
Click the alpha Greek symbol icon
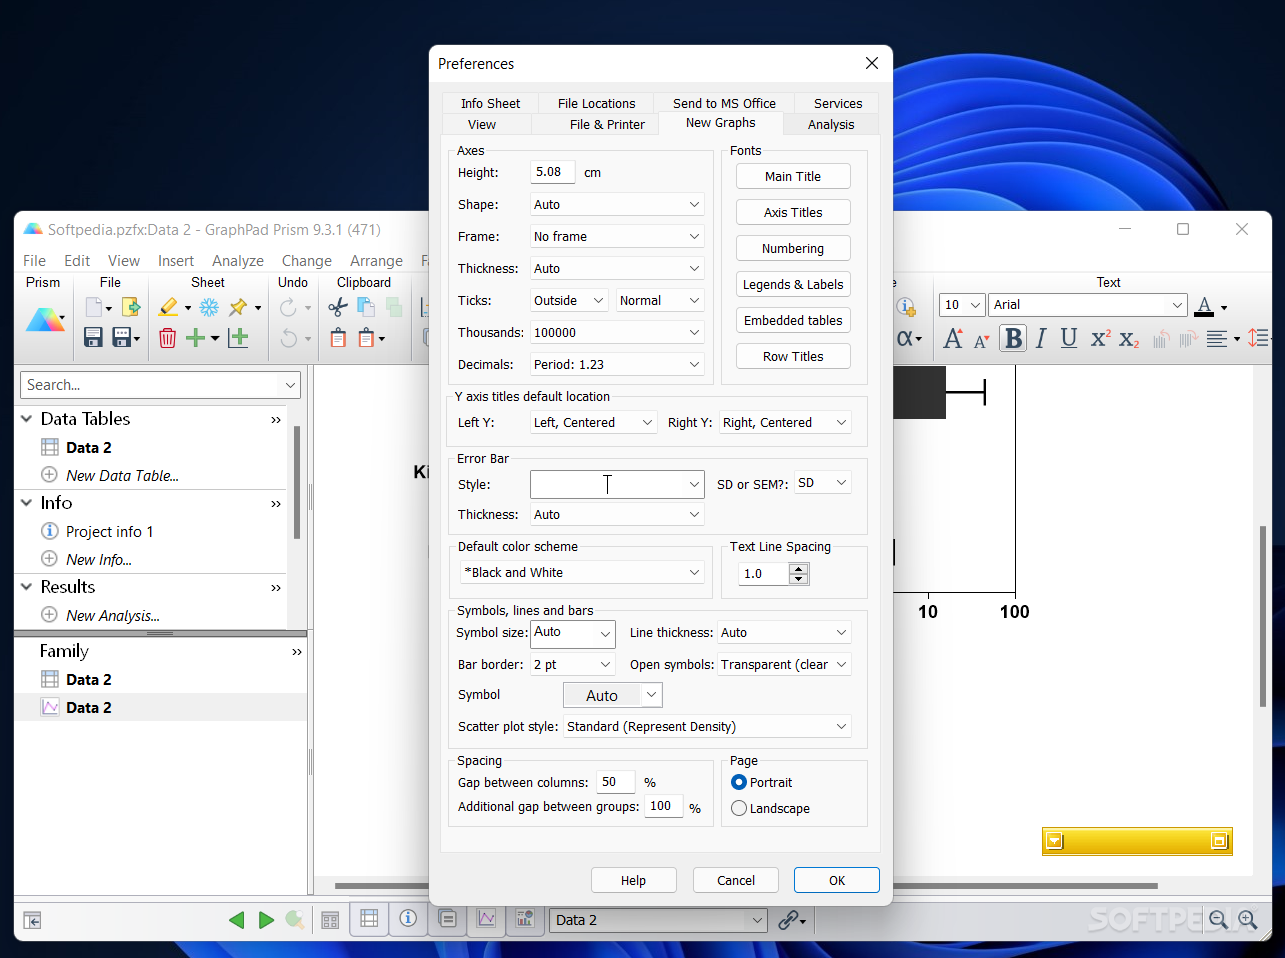pos(905,338)
